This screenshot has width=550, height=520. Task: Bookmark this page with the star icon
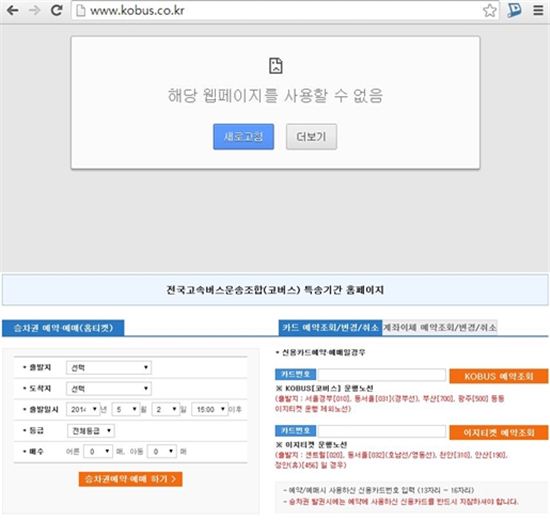pyautogui.click(x=489, y=11)
